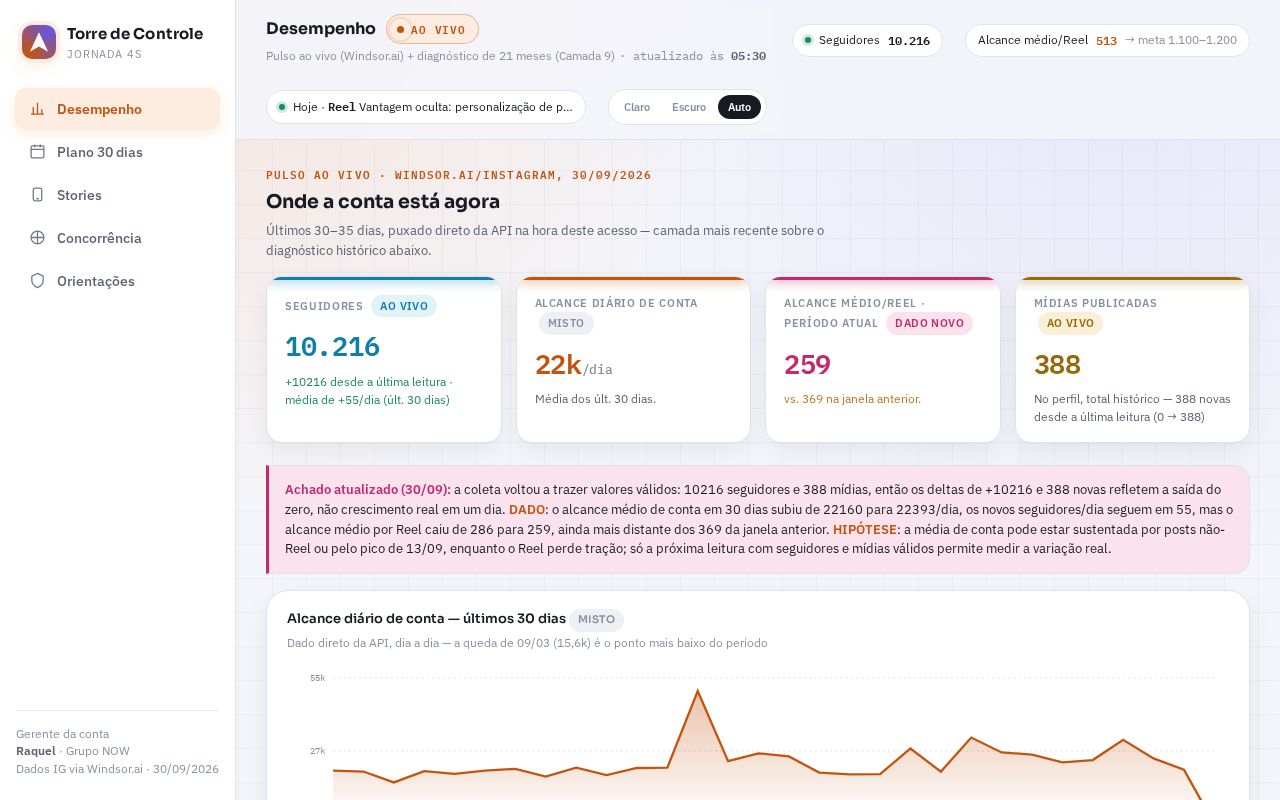Image resolution: width=1280 pixels, height=800 pixels.
Task: Click the JORNADA 4S subtitle
Action: 104,54
